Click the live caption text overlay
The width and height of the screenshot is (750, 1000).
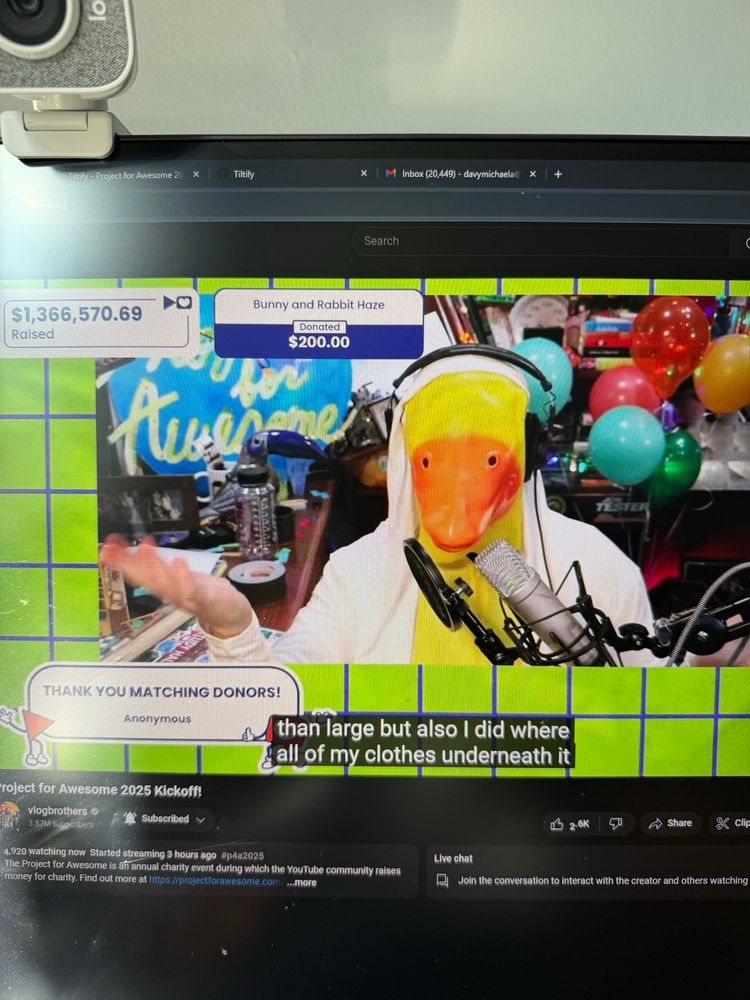(422, 742)
